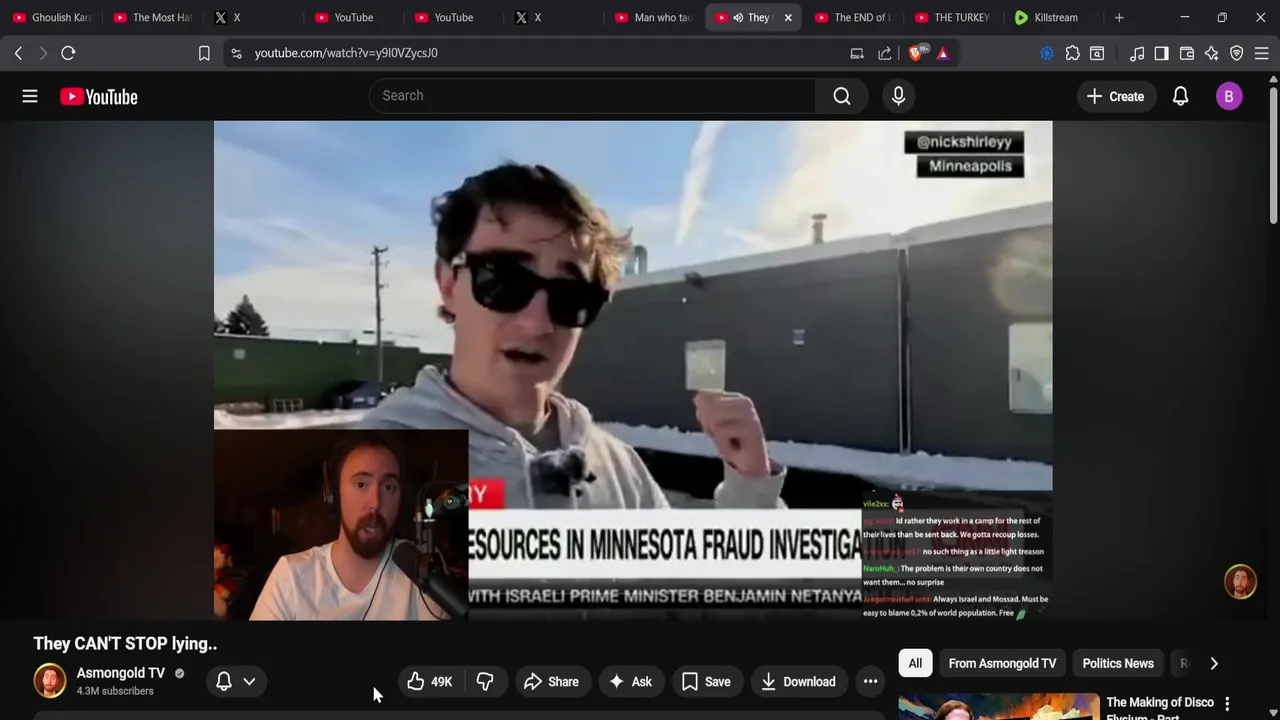Select From Asmongold TV filter chip
This screenshot has height=720, width=1280.
tap(1002, 663)
